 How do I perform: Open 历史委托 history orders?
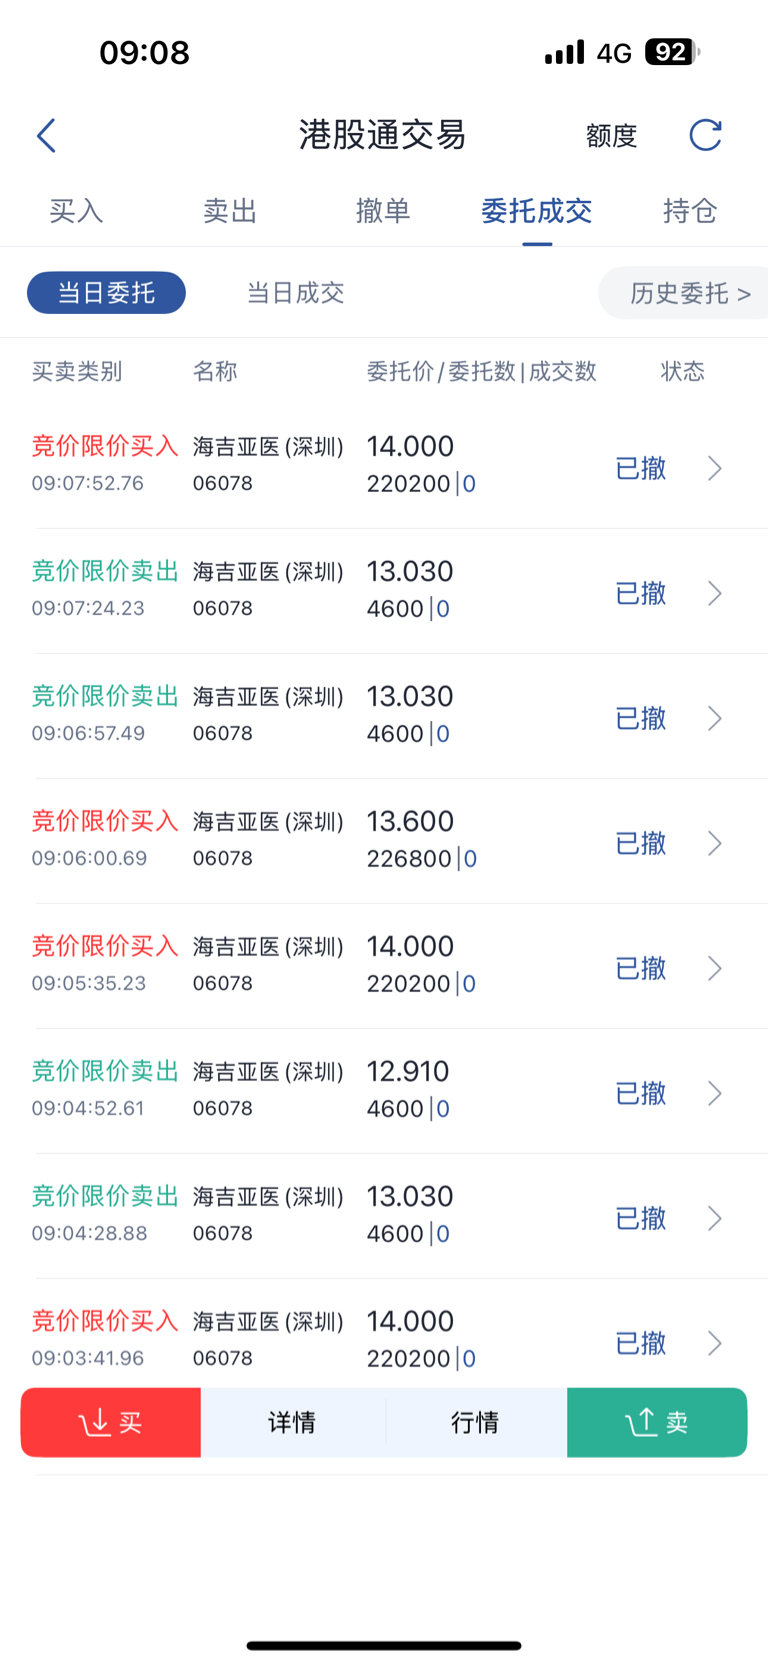689,293
